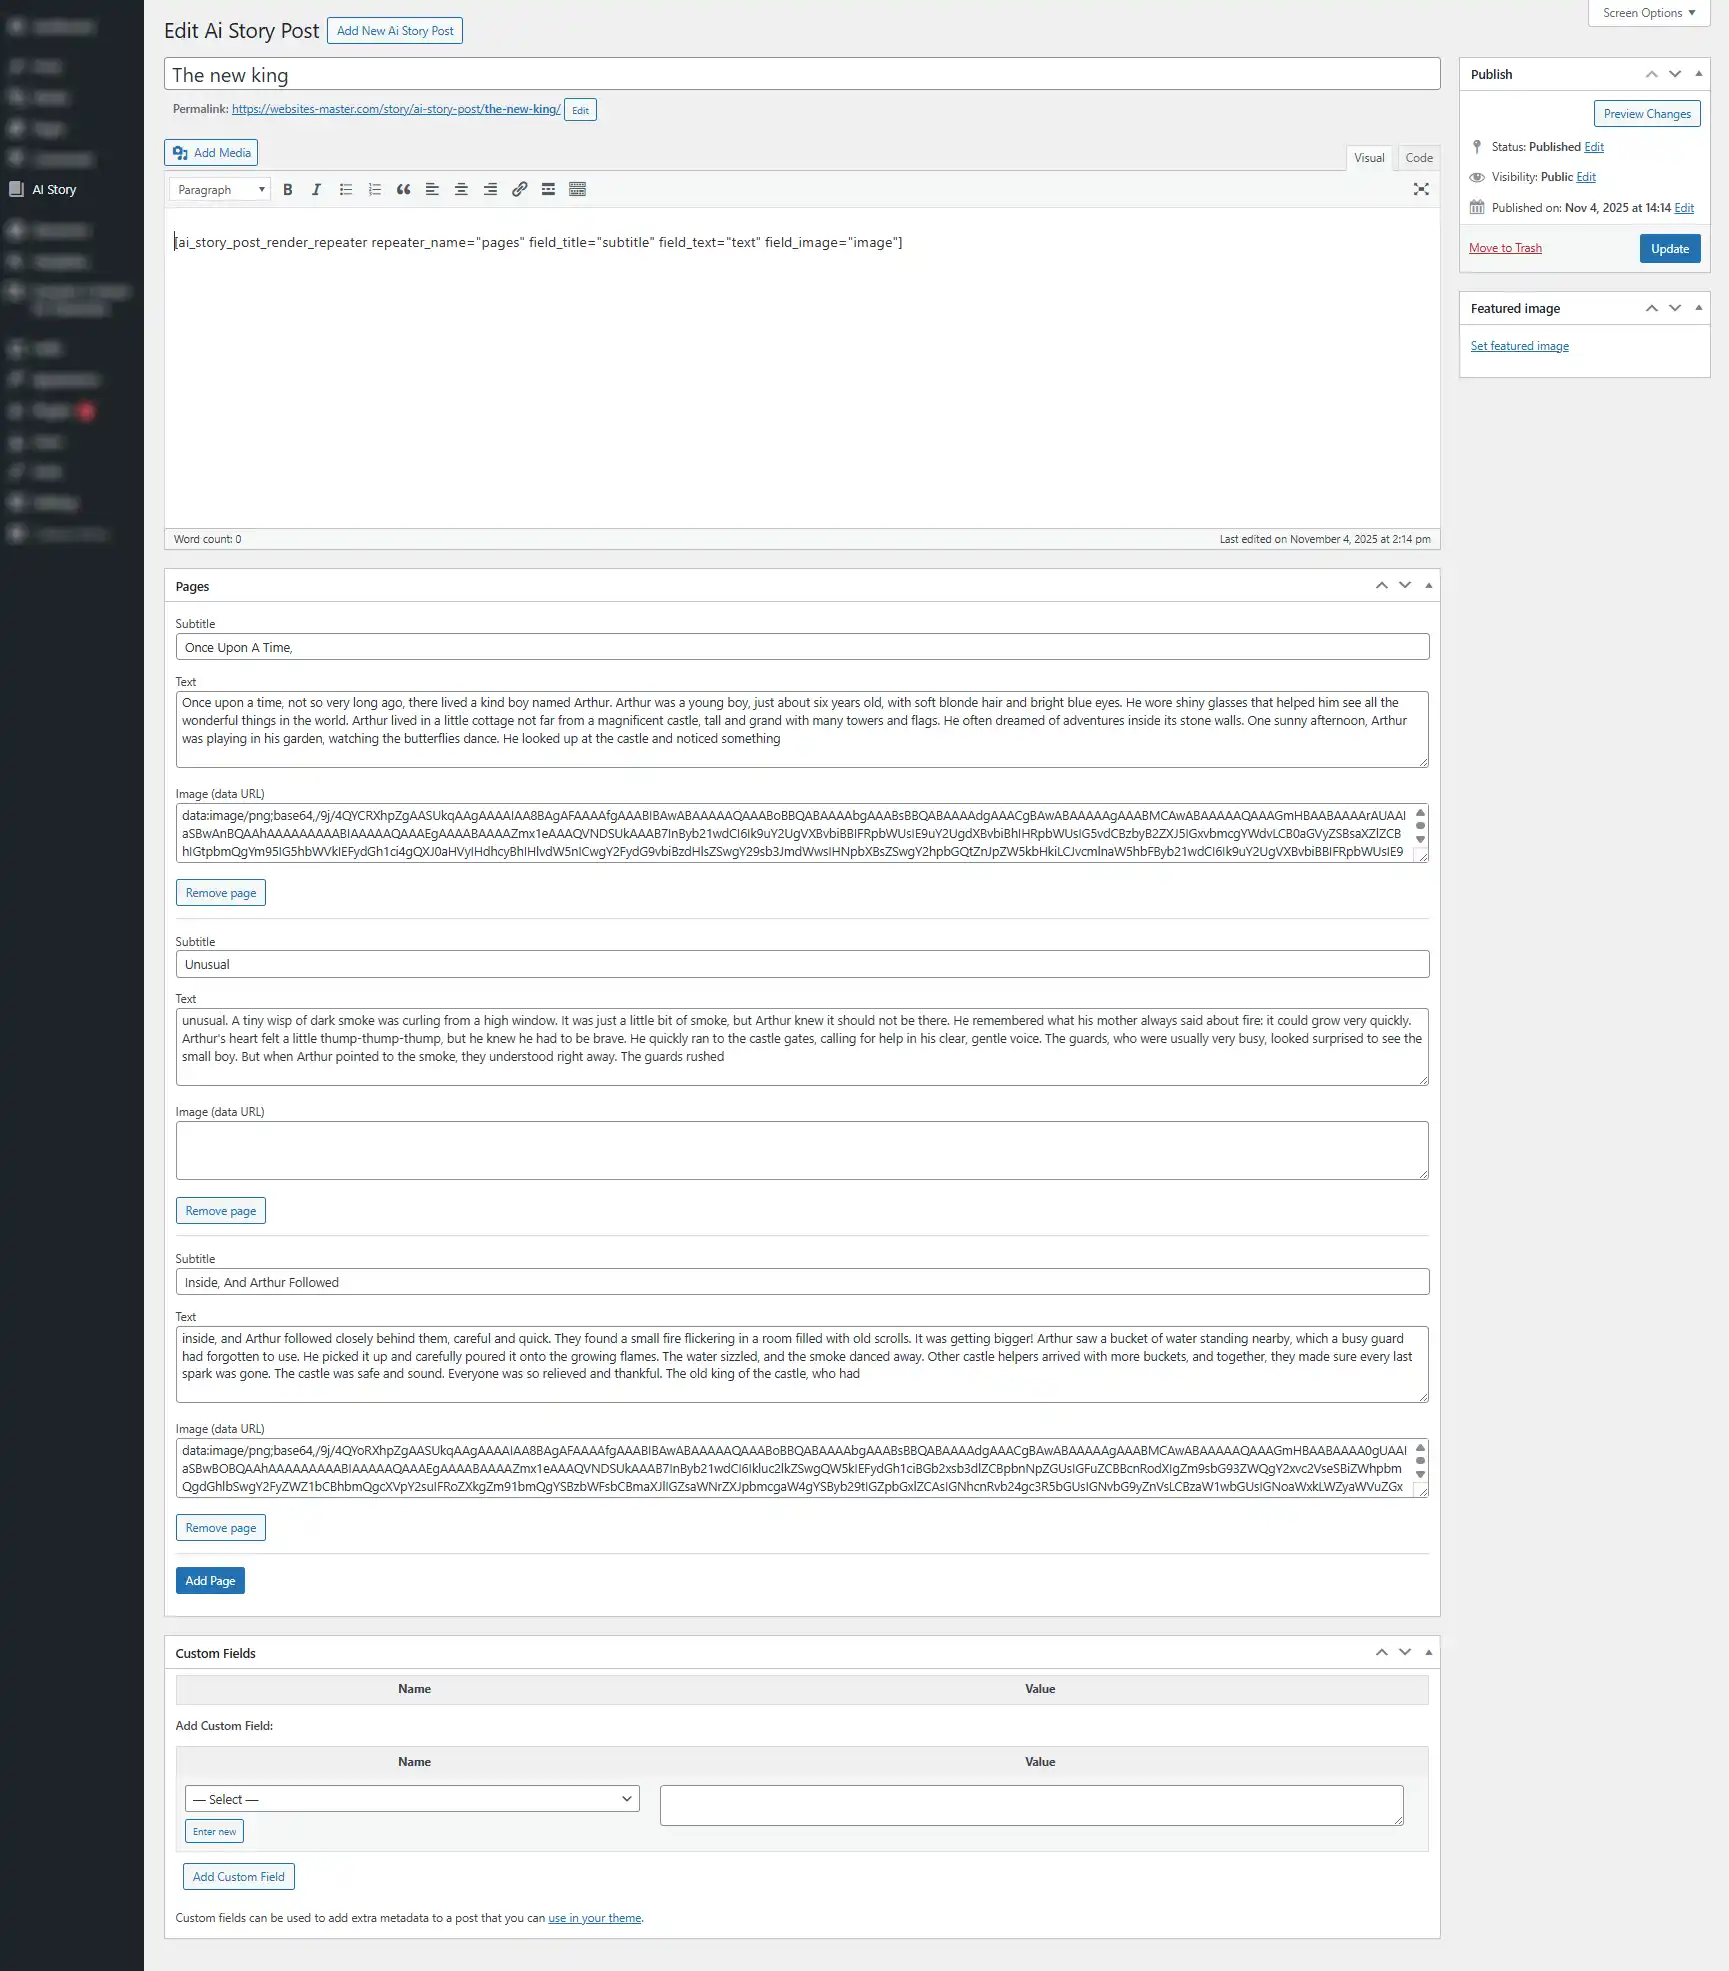Open the Paragraph style dropdown
The image size is (1729, 1971).
[x=219, y=189]
